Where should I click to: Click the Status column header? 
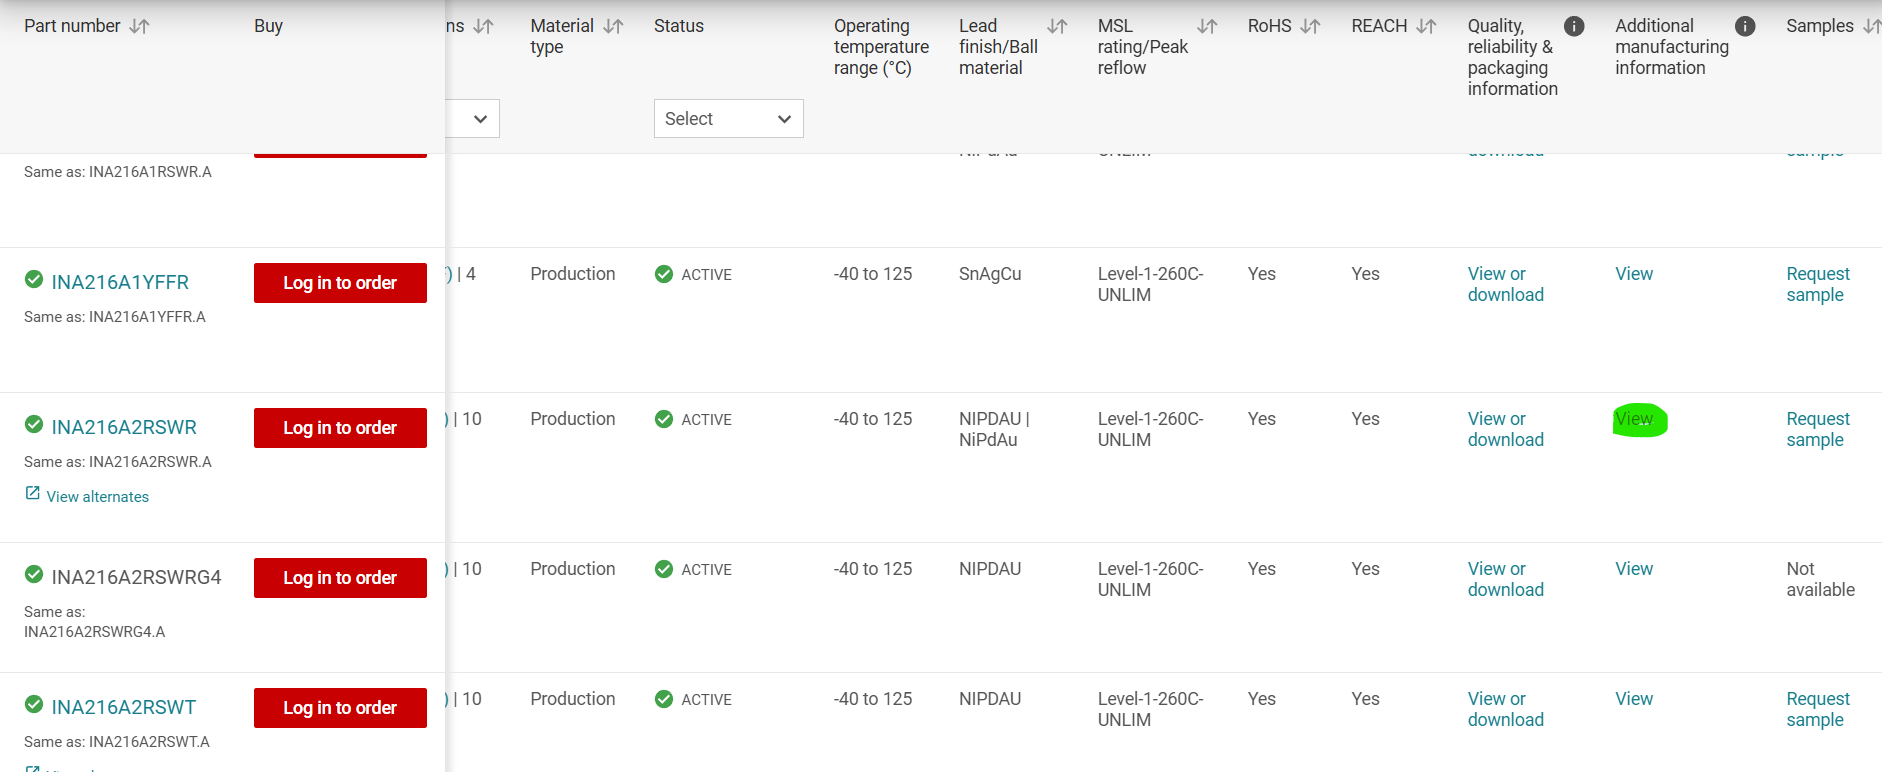(679, 26)
